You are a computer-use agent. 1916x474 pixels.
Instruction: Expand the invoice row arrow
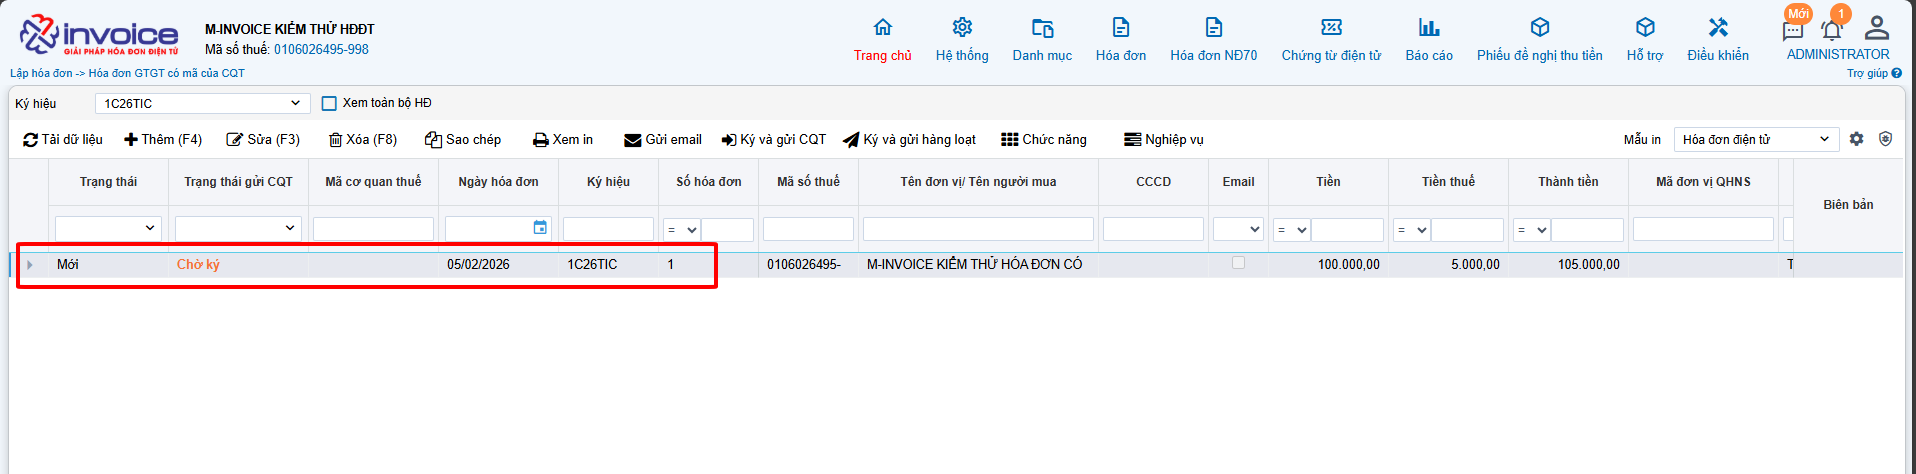coord(30,265)
